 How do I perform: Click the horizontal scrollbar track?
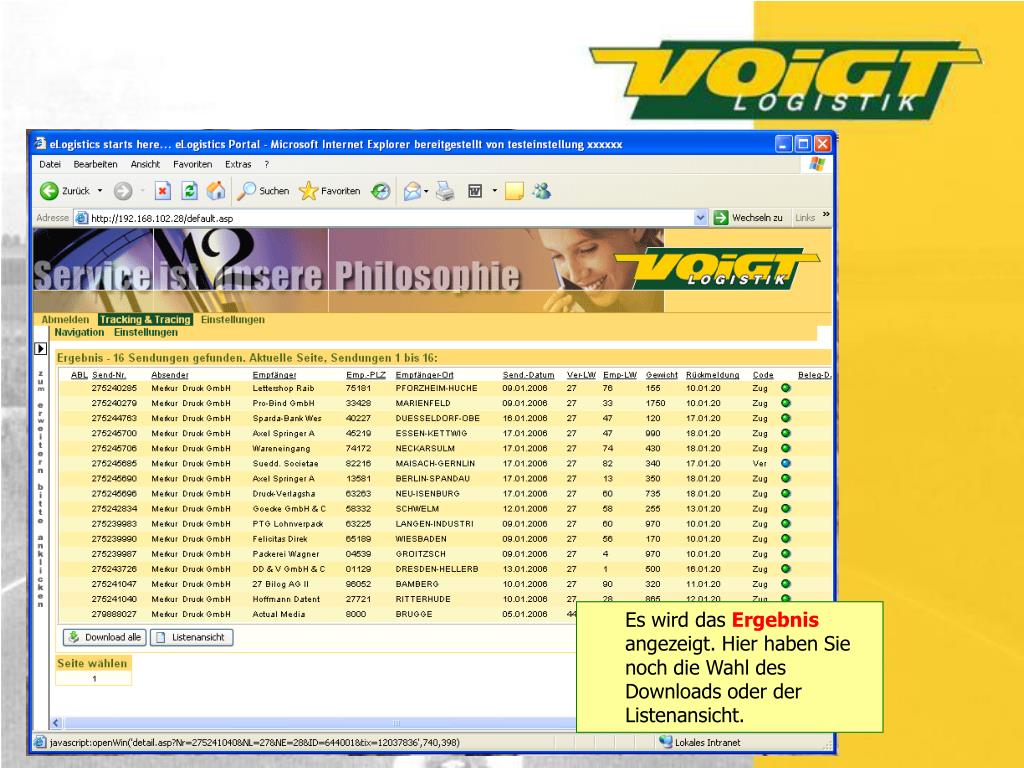tap(319, 723)
